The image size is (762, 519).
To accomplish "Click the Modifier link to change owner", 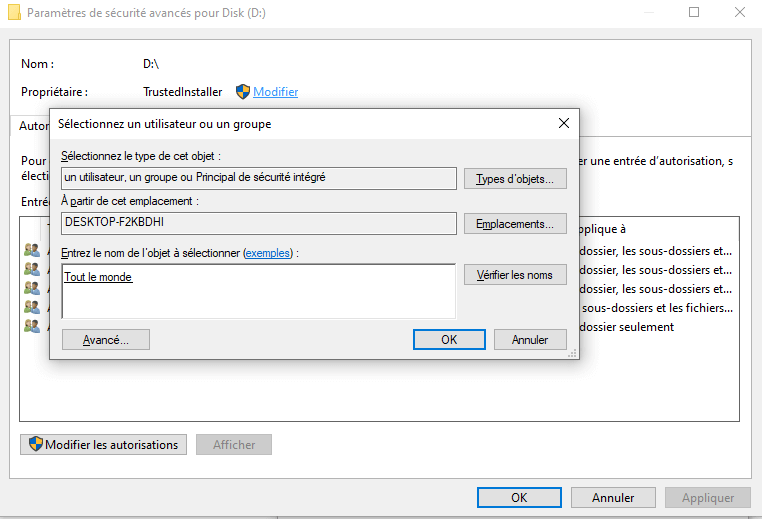I will coord(276,92).
